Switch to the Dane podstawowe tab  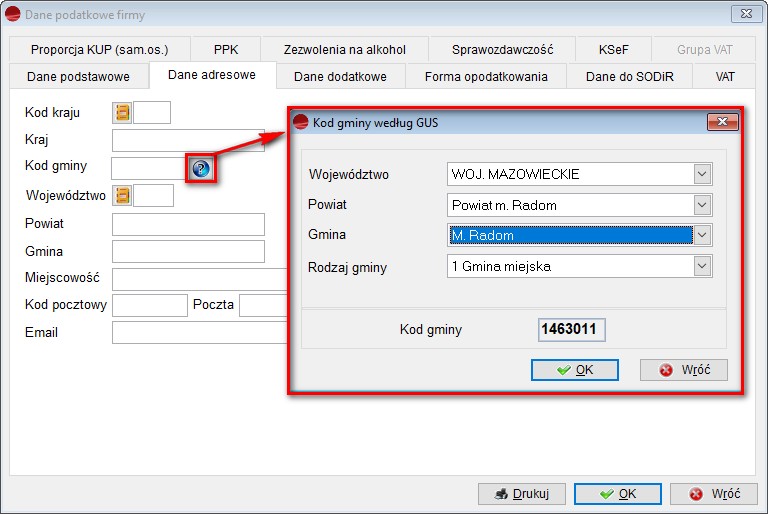pyautogui.click(x=80, y=76)
